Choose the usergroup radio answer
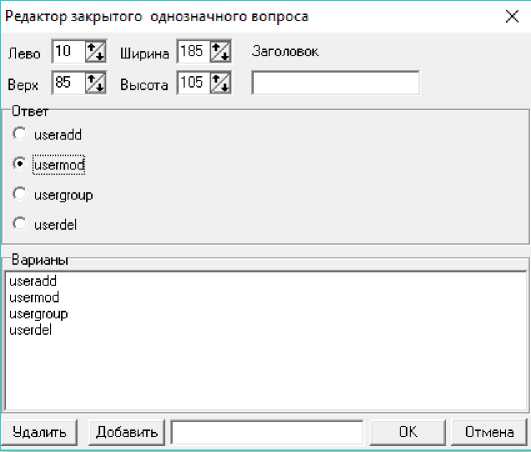 19,194
